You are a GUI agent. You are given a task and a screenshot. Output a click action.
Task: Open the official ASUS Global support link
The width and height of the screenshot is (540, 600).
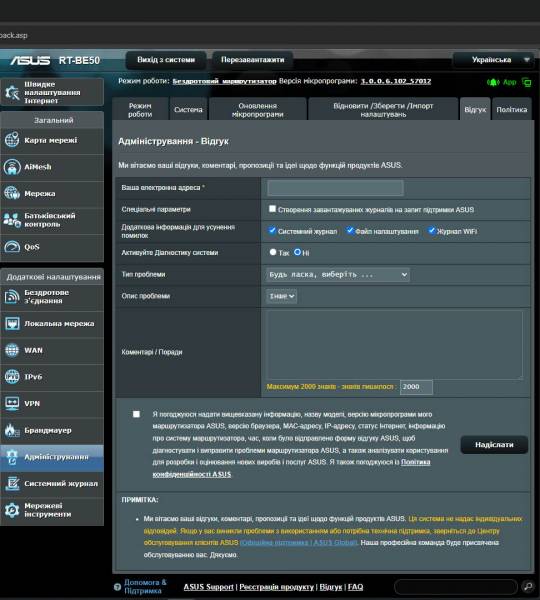tap(299, 543)
